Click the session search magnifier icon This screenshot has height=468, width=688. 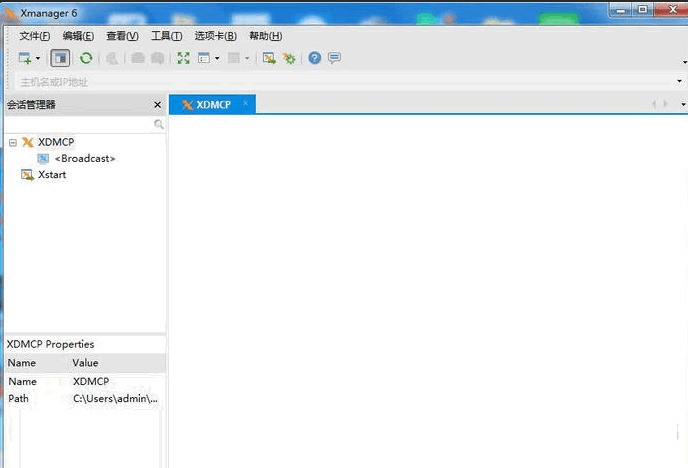pos(159,125)
